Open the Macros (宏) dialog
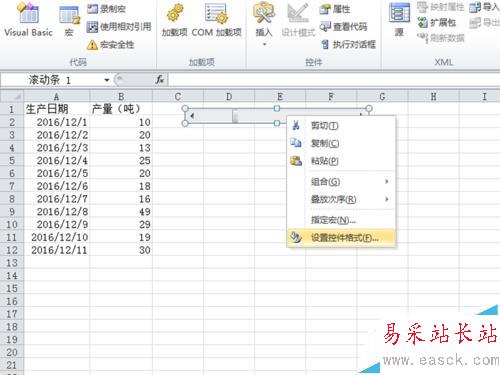The width and height of the screenshot is (500, 375). point(69,20)
